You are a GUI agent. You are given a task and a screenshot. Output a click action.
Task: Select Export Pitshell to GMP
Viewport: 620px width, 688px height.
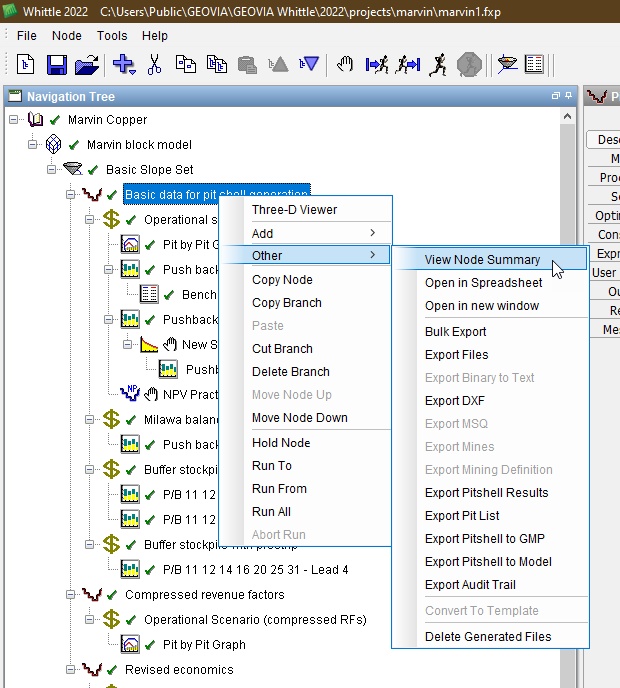coord(491,538)
